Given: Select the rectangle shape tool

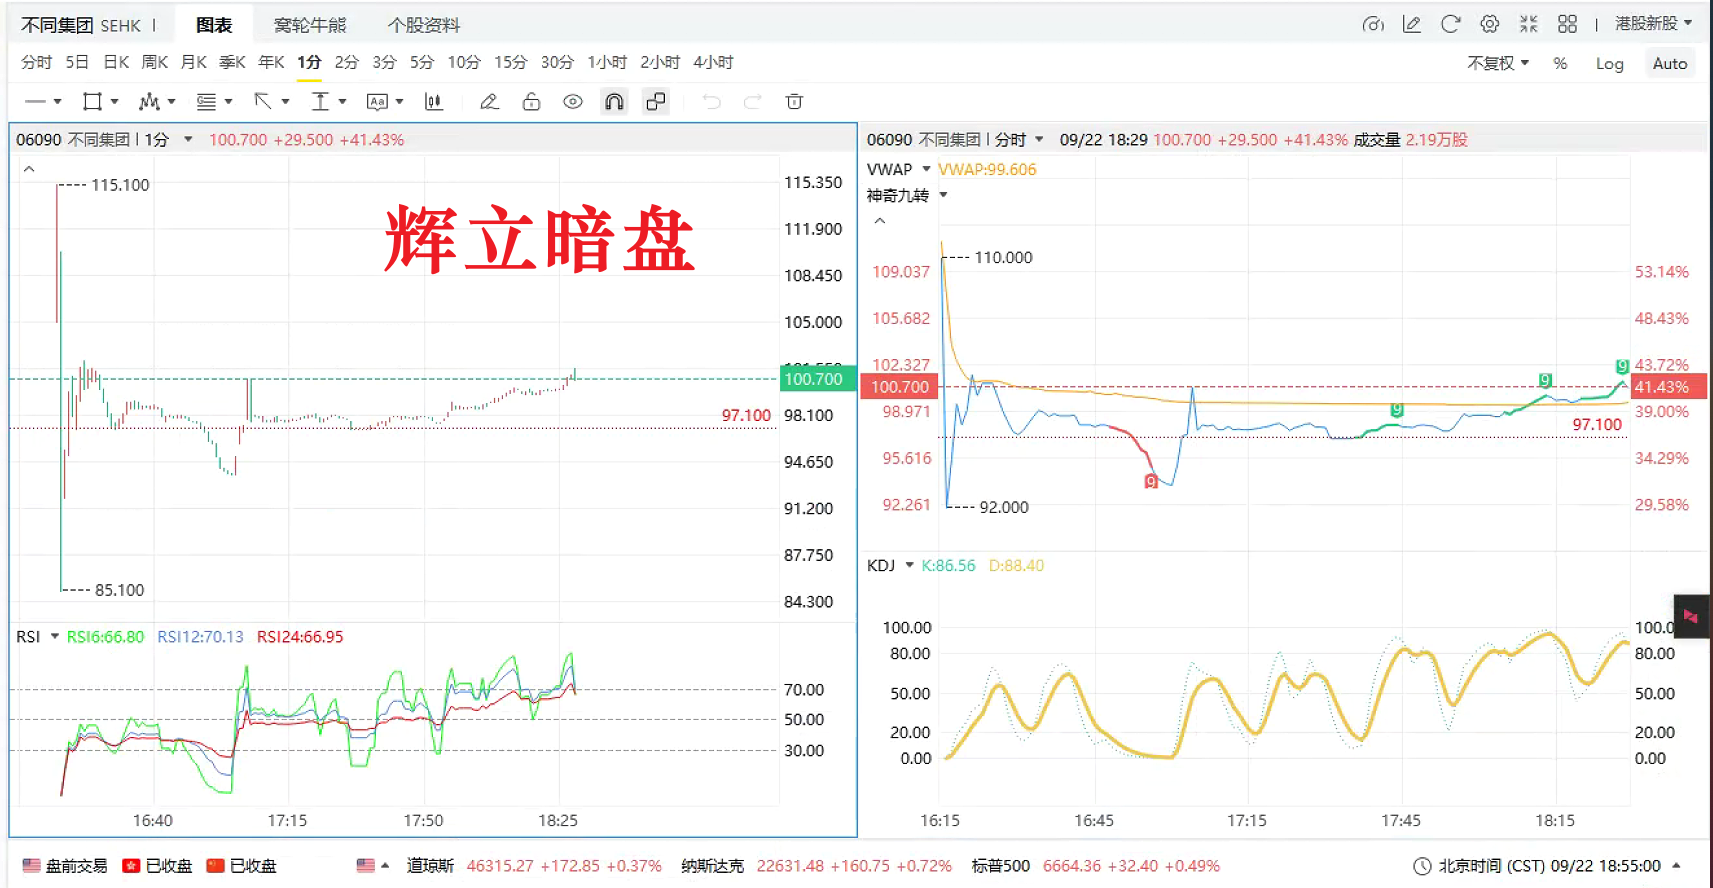Looking at the screenshot, I should point(92,102).
